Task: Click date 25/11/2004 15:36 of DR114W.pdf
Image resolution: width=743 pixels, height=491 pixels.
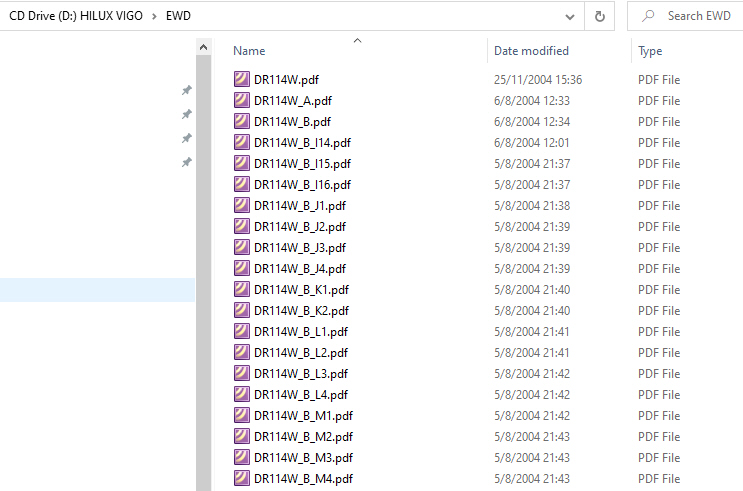Action: 538,80
